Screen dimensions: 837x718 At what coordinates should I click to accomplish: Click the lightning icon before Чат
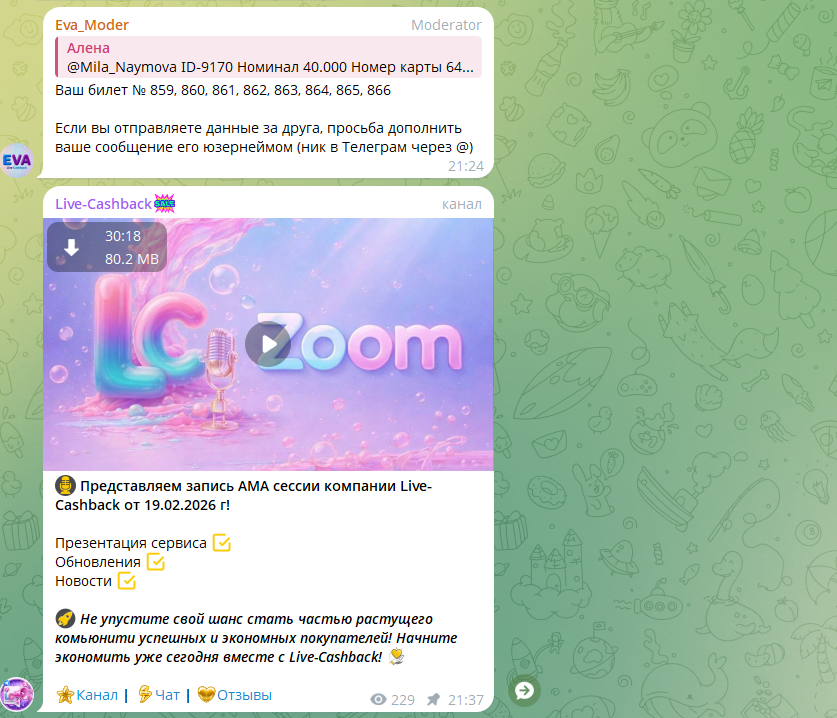145,694
